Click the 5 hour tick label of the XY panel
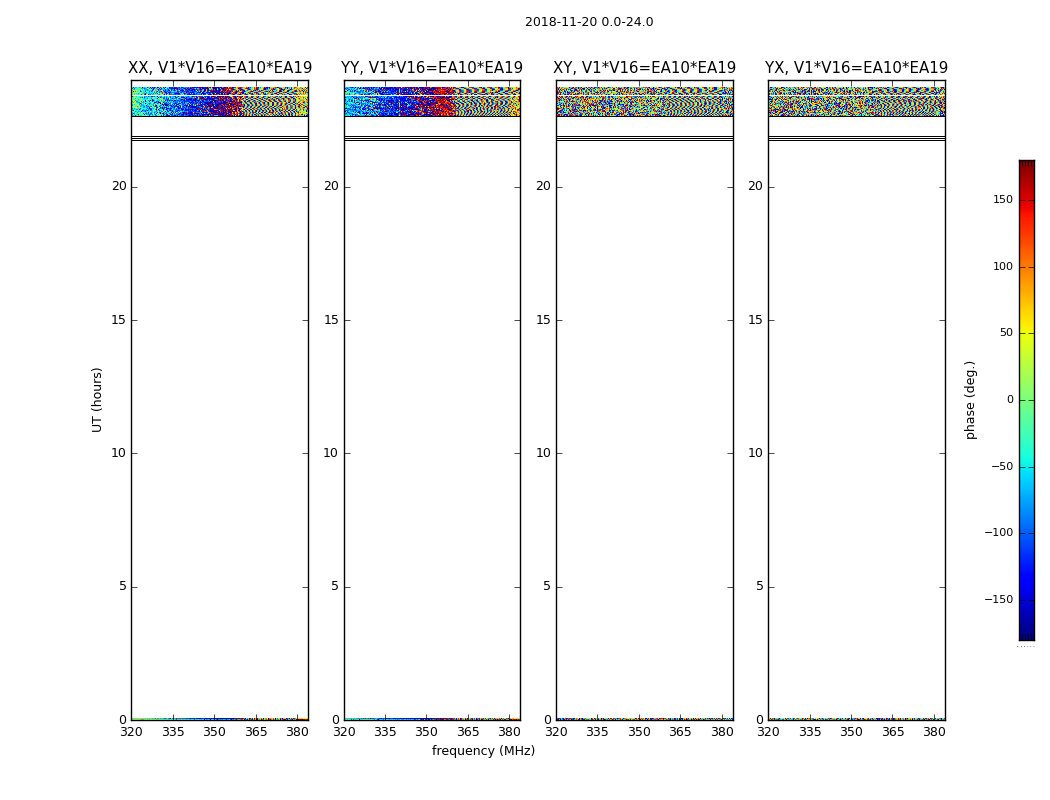 (x=547, y=586)
